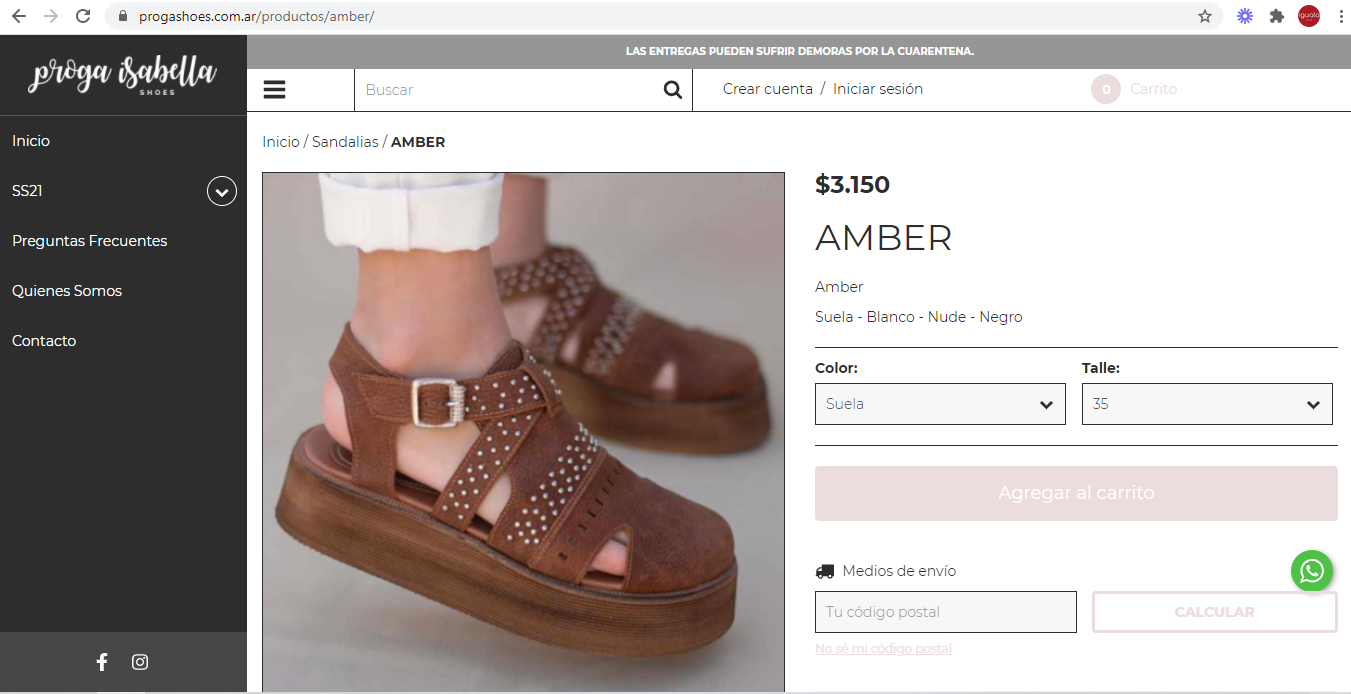Open the WhatsApp chat bubble
Screen dimensions: 1351x694
tap(1311, 571)
